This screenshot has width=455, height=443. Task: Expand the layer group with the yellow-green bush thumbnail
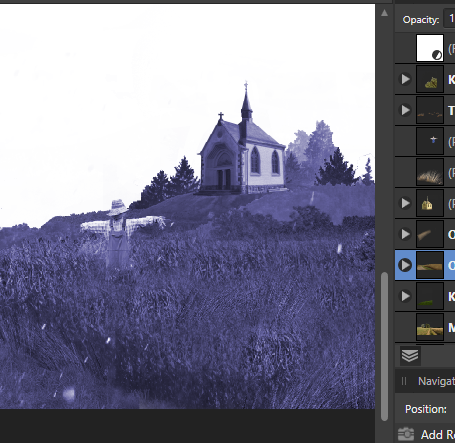tap(405, 79)
